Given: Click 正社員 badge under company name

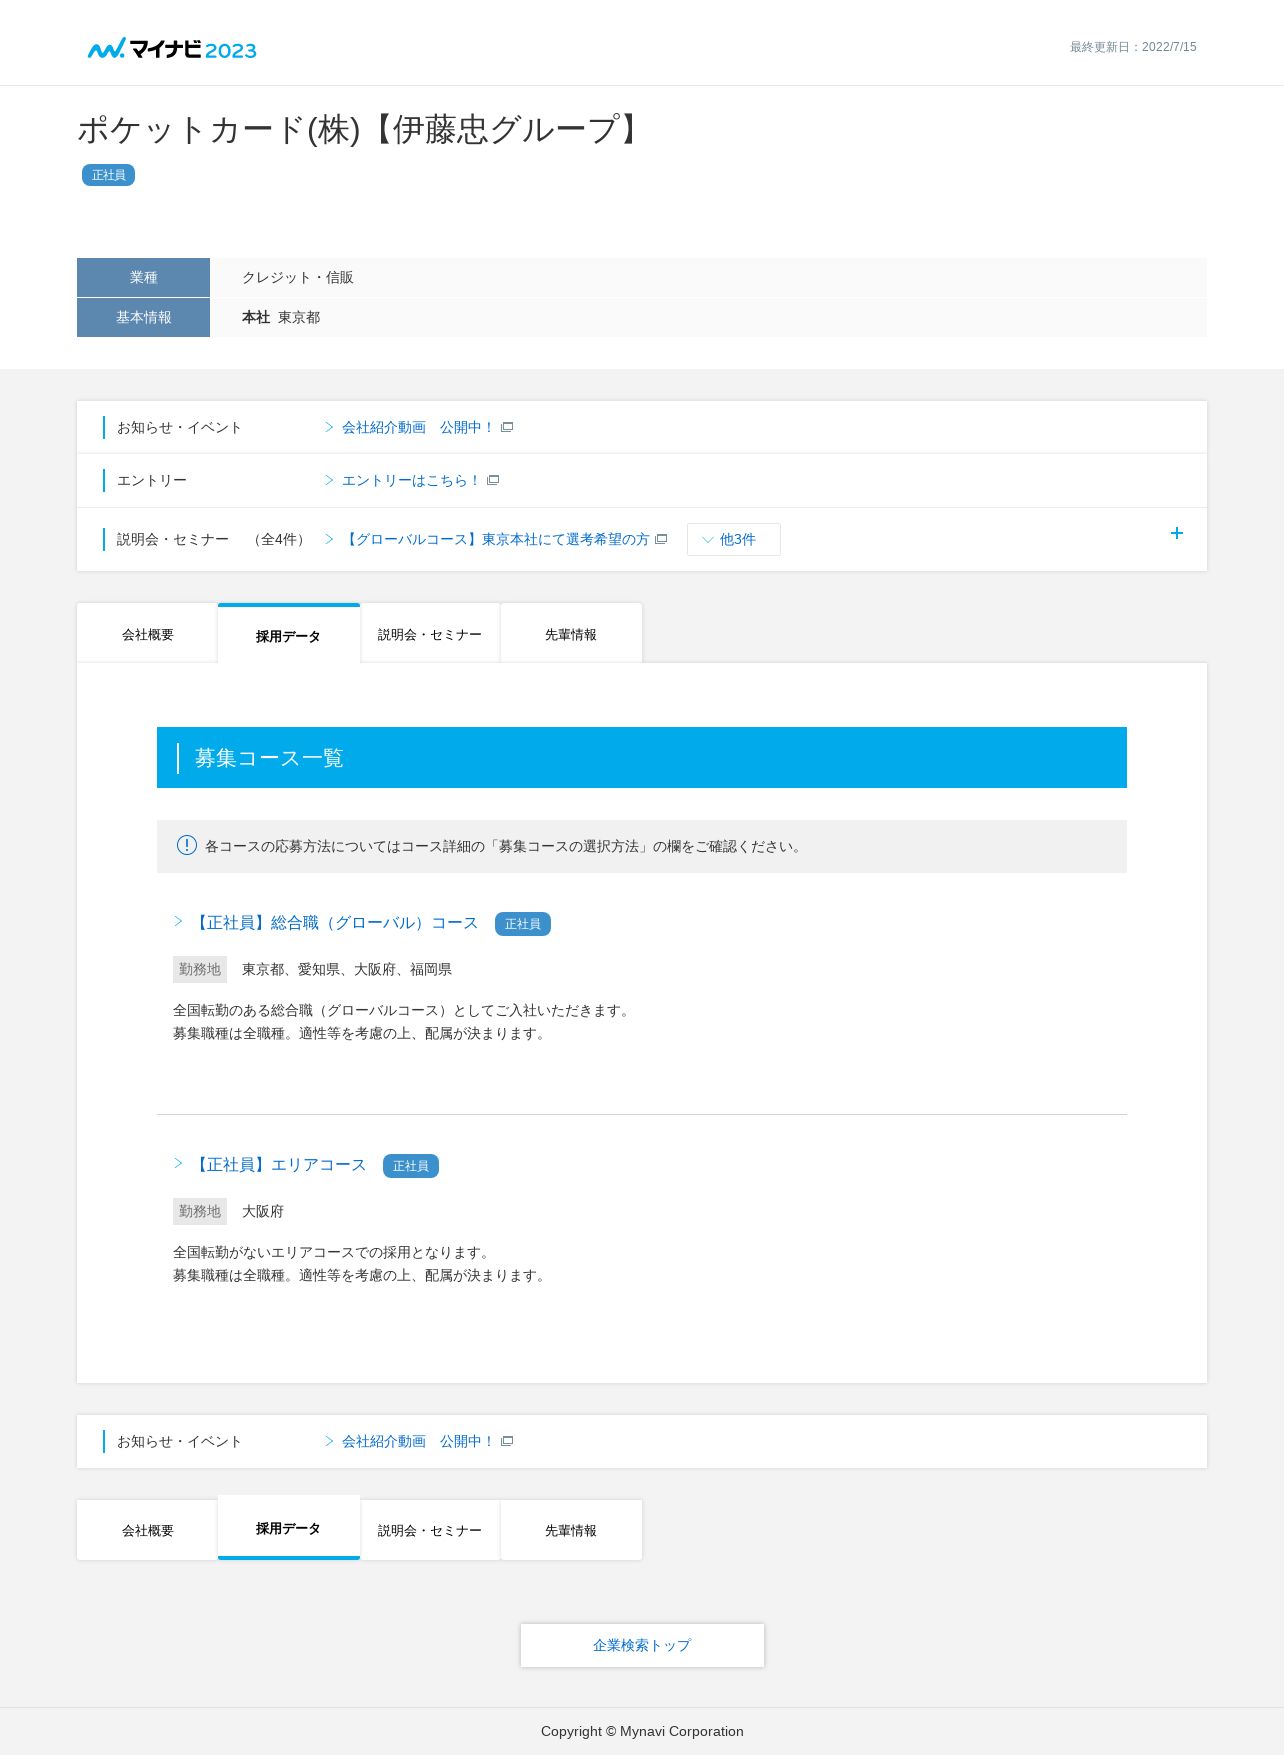Looking at the screenshot, I should (109, 175).
